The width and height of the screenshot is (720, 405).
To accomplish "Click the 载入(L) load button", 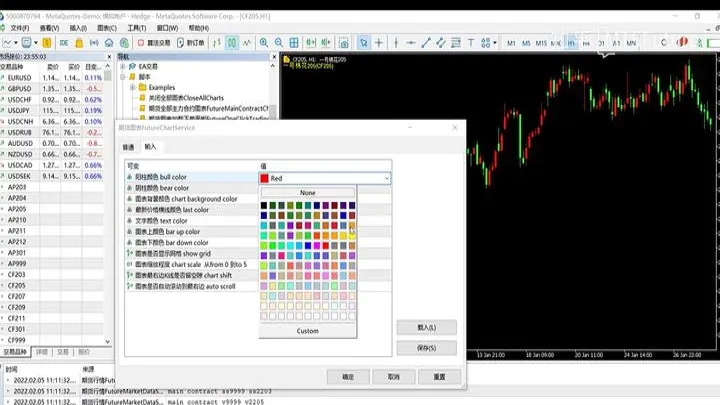I will pyautogui.click(x=426, y=327).
